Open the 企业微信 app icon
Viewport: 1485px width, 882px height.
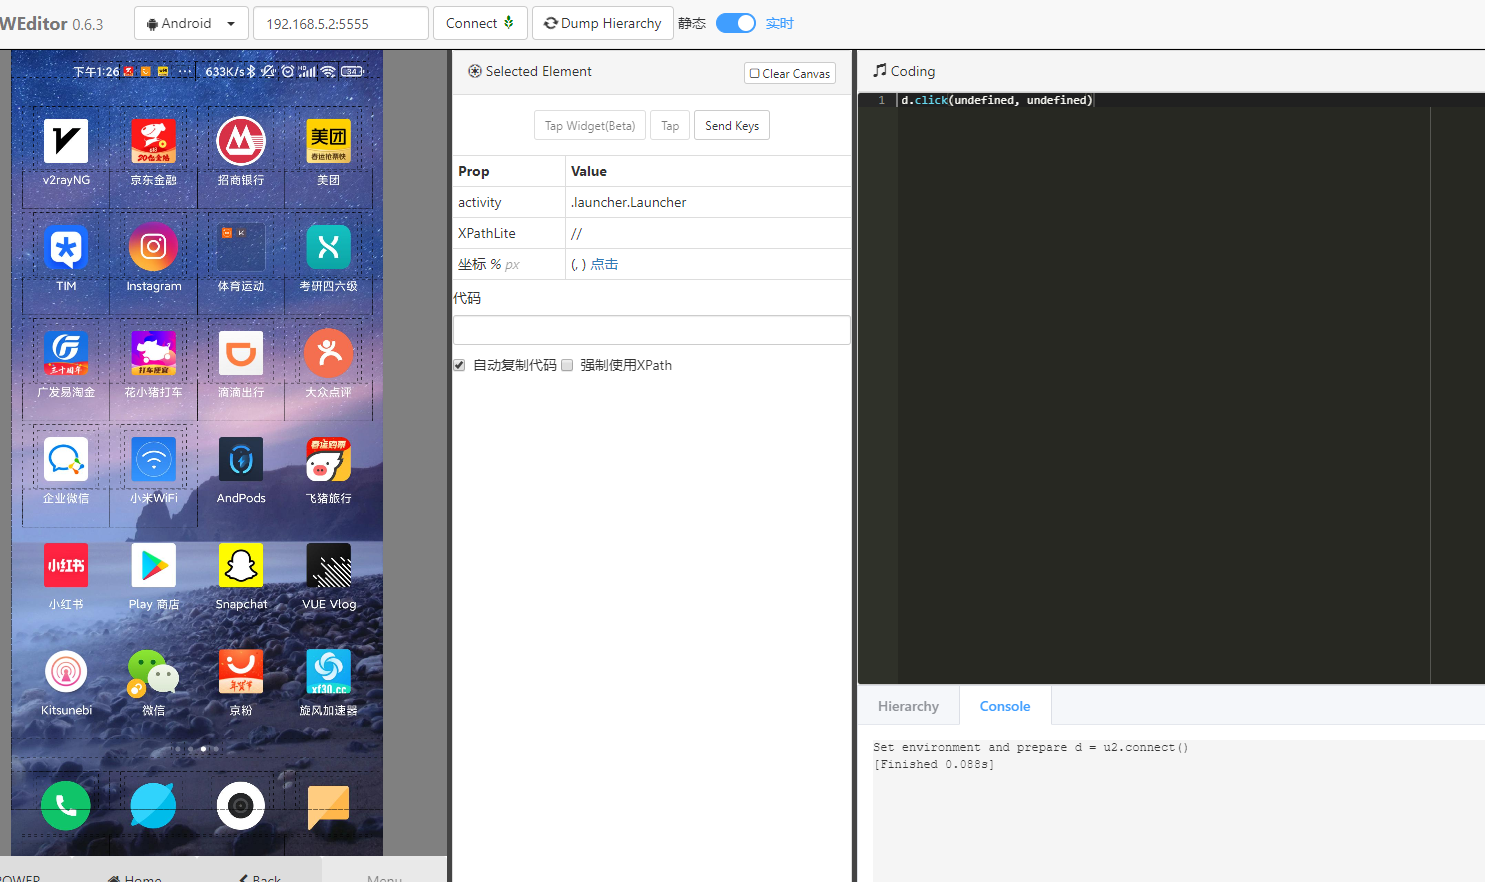pos(66,459)
